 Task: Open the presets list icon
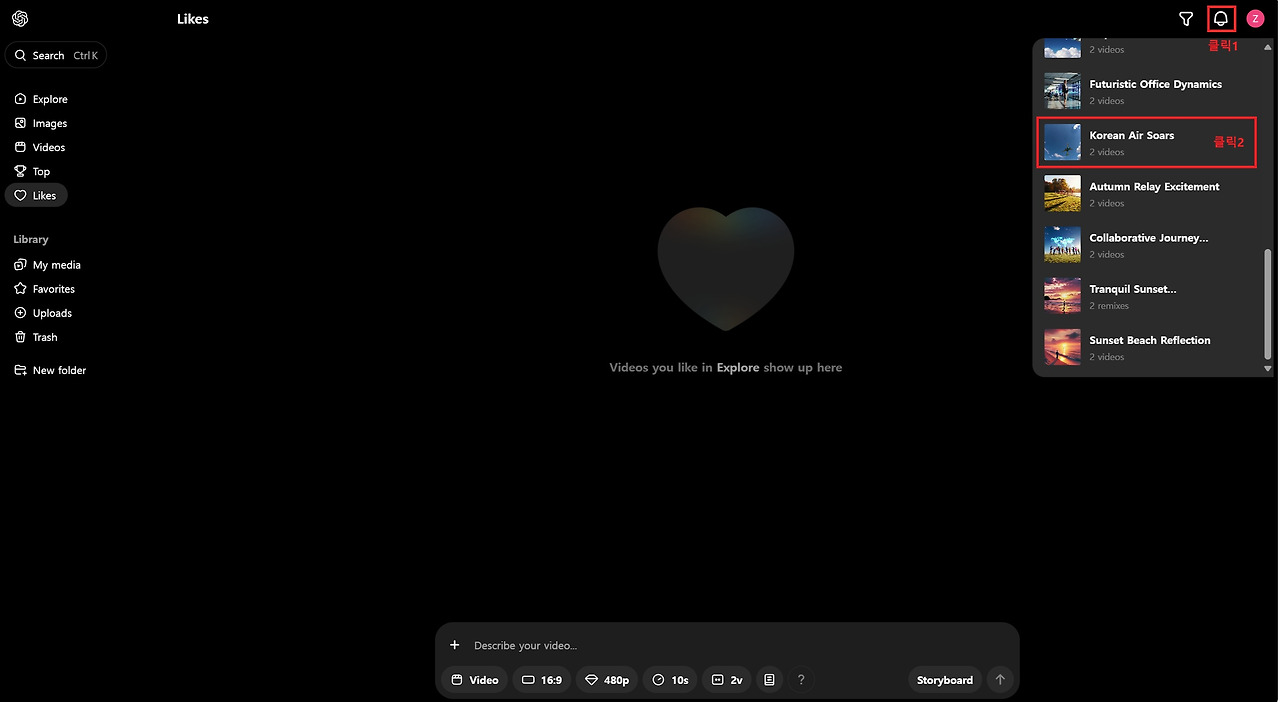coord(769,680)
